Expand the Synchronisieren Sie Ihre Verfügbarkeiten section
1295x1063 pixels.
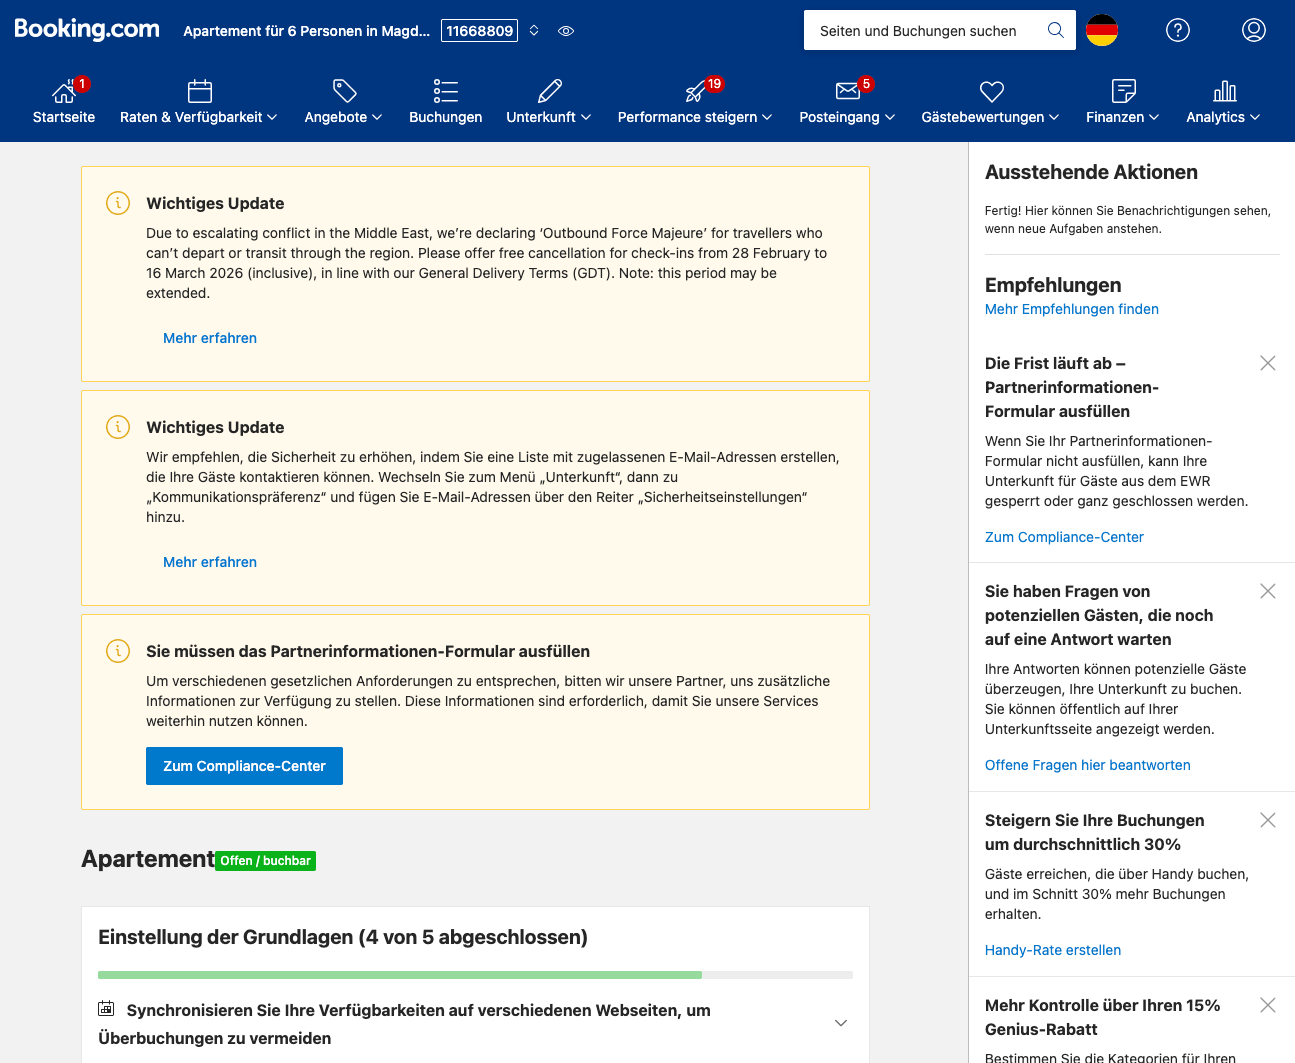[840, 1023]
